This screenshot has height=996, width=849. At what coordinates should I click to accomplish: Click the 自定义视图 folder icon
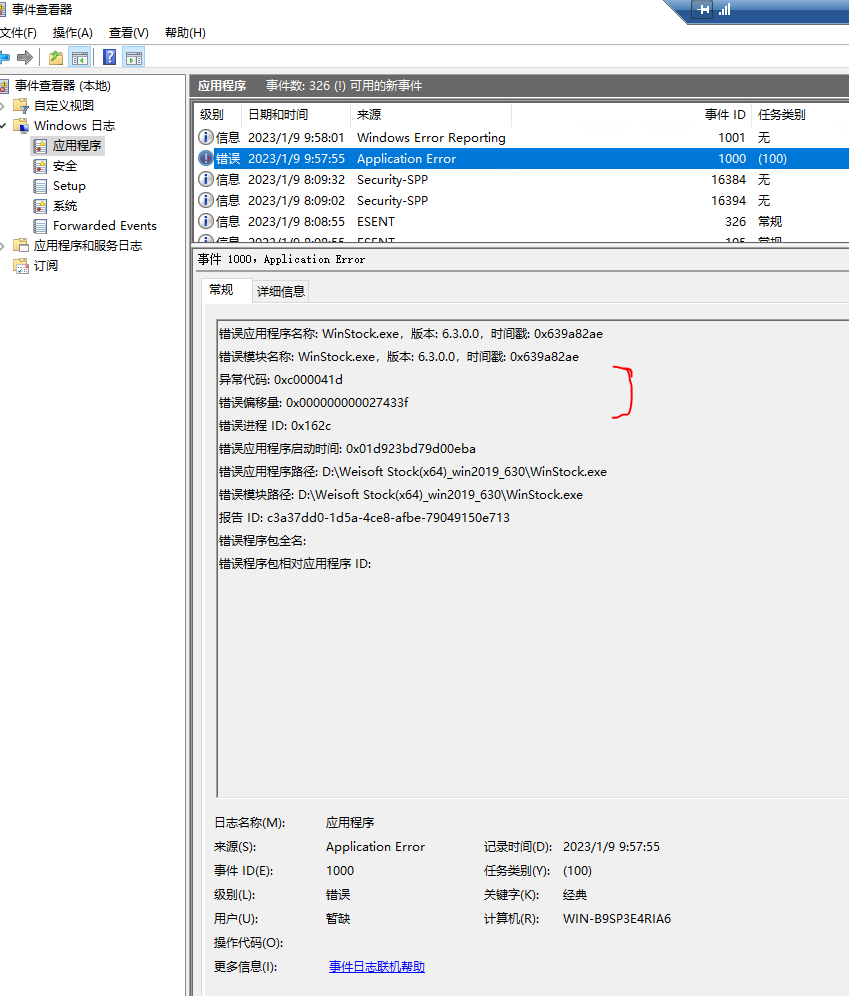[x=21, y=105]
